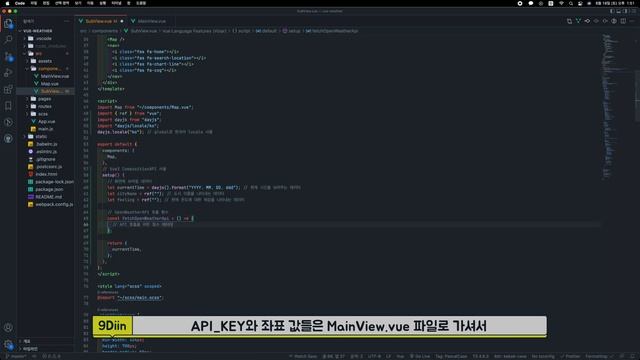This screenshot has height=360, width=640.
Task: Open the Explorer view in activity bar
Action: click(8, 23)
